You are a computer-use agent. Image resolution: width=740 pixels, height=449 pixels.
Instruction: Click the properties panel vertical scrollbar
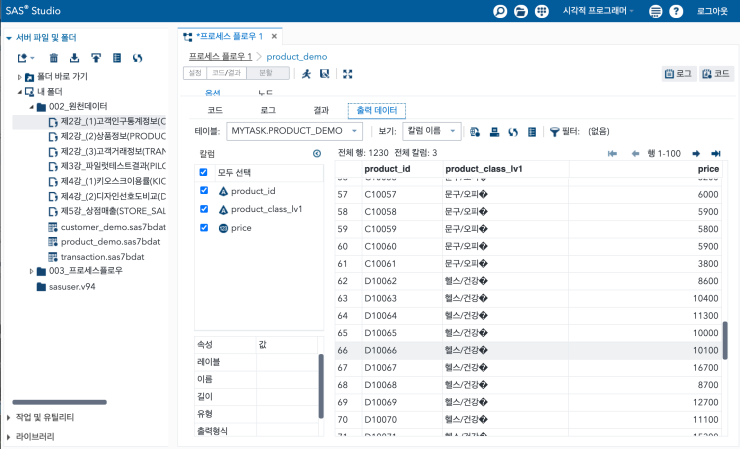[321, 386]
